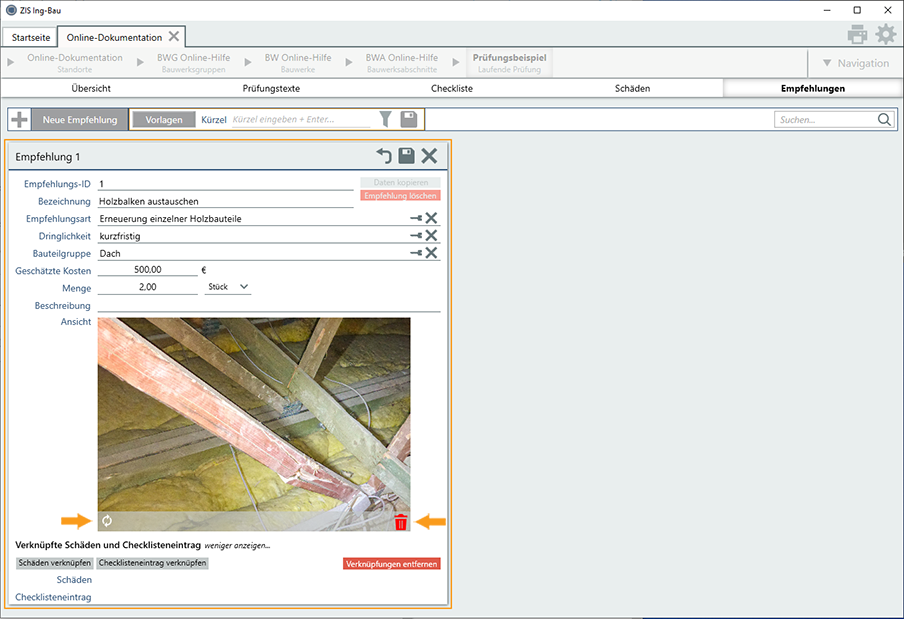Undo changes in Empfehlung 1 header
904x619 pixels.
coord(384,156)
